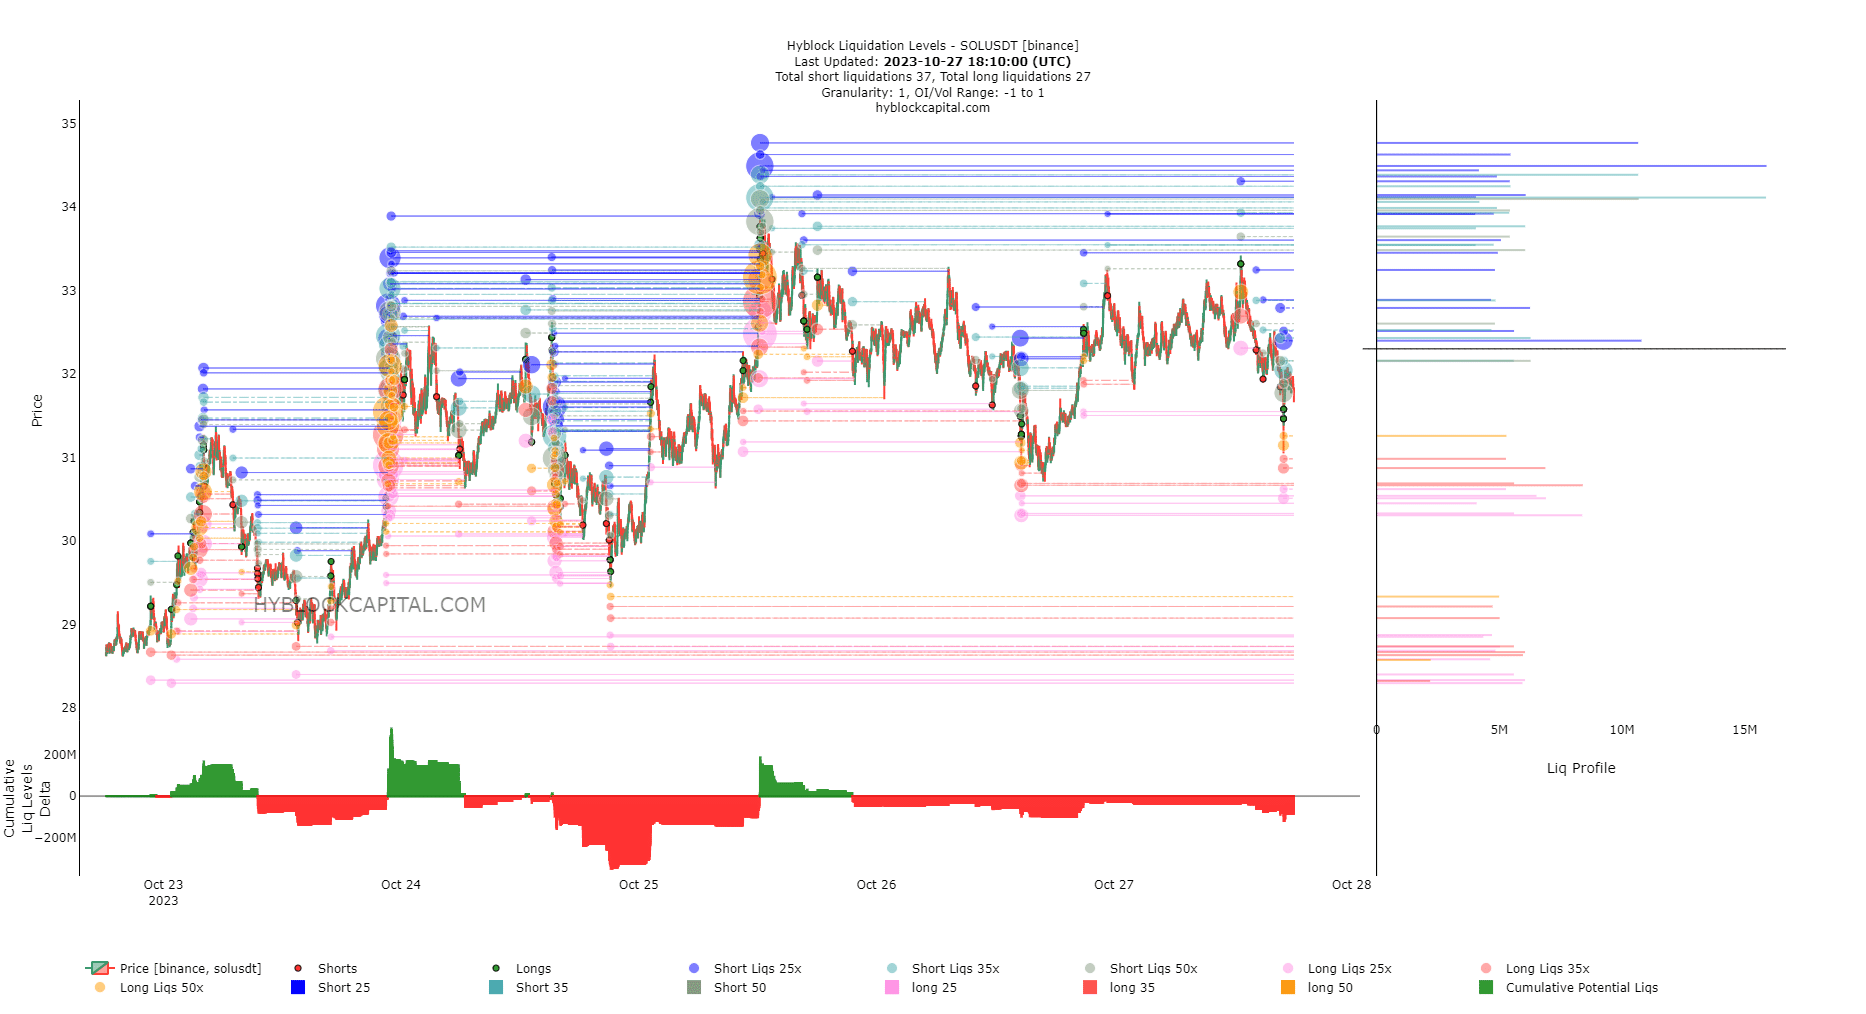Image resolution: width=1866 pixels, height=1014 pixels.
Task: Click the Oct 23 2023 x-axis label
Action: click(x=163, y=892)
